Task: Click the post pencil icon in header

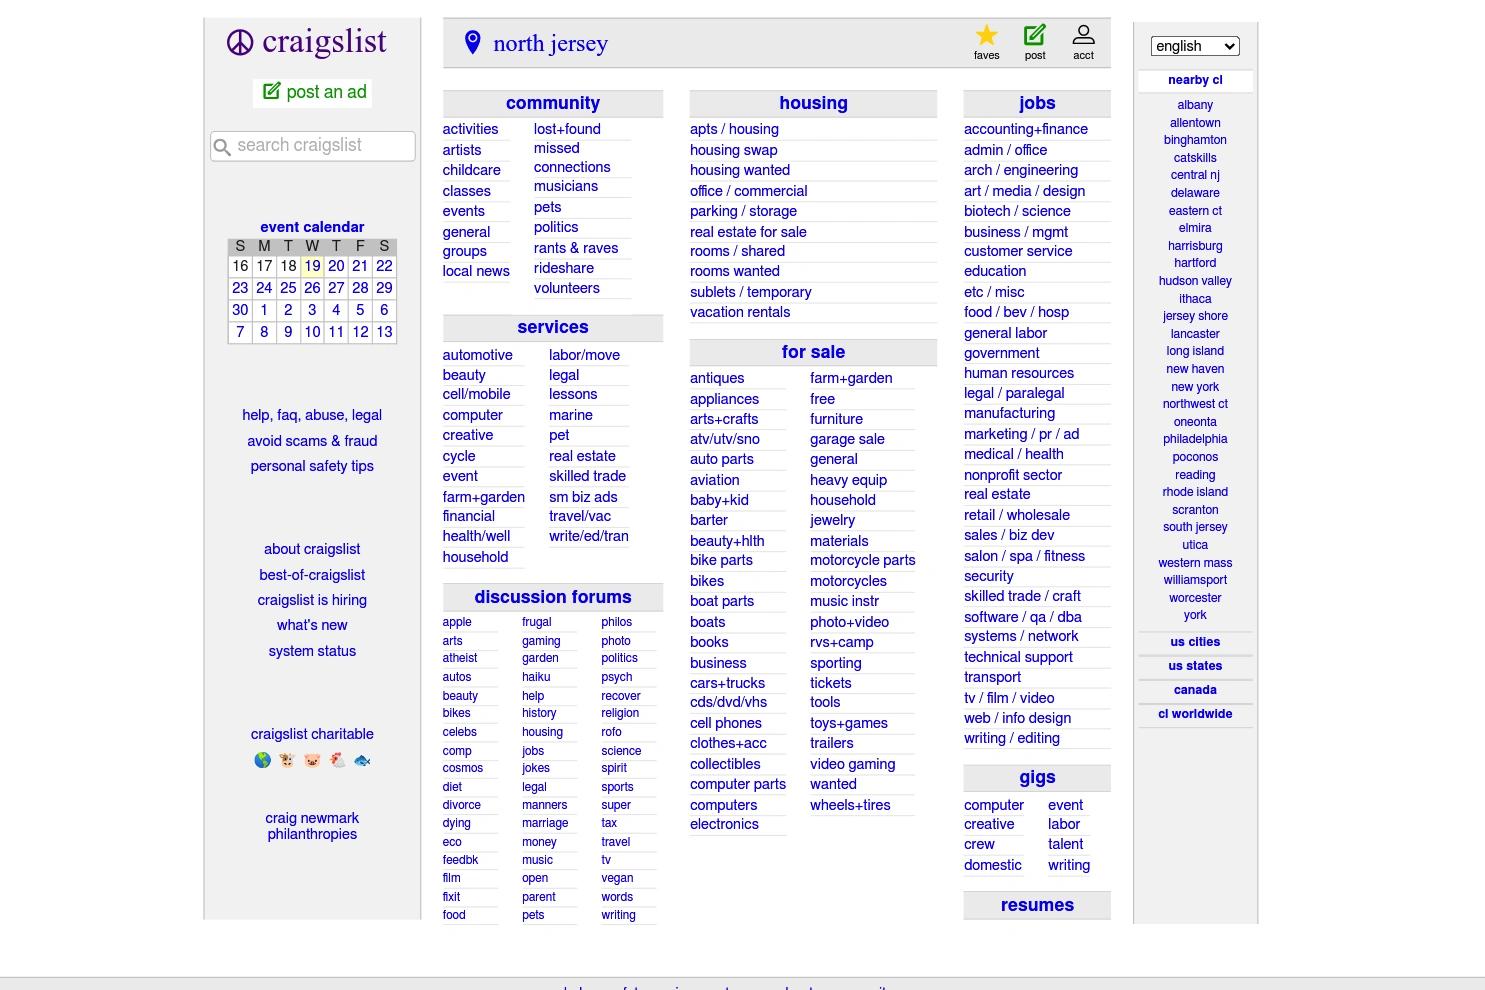Action: pyautogui.click(x=1035, y=36)
